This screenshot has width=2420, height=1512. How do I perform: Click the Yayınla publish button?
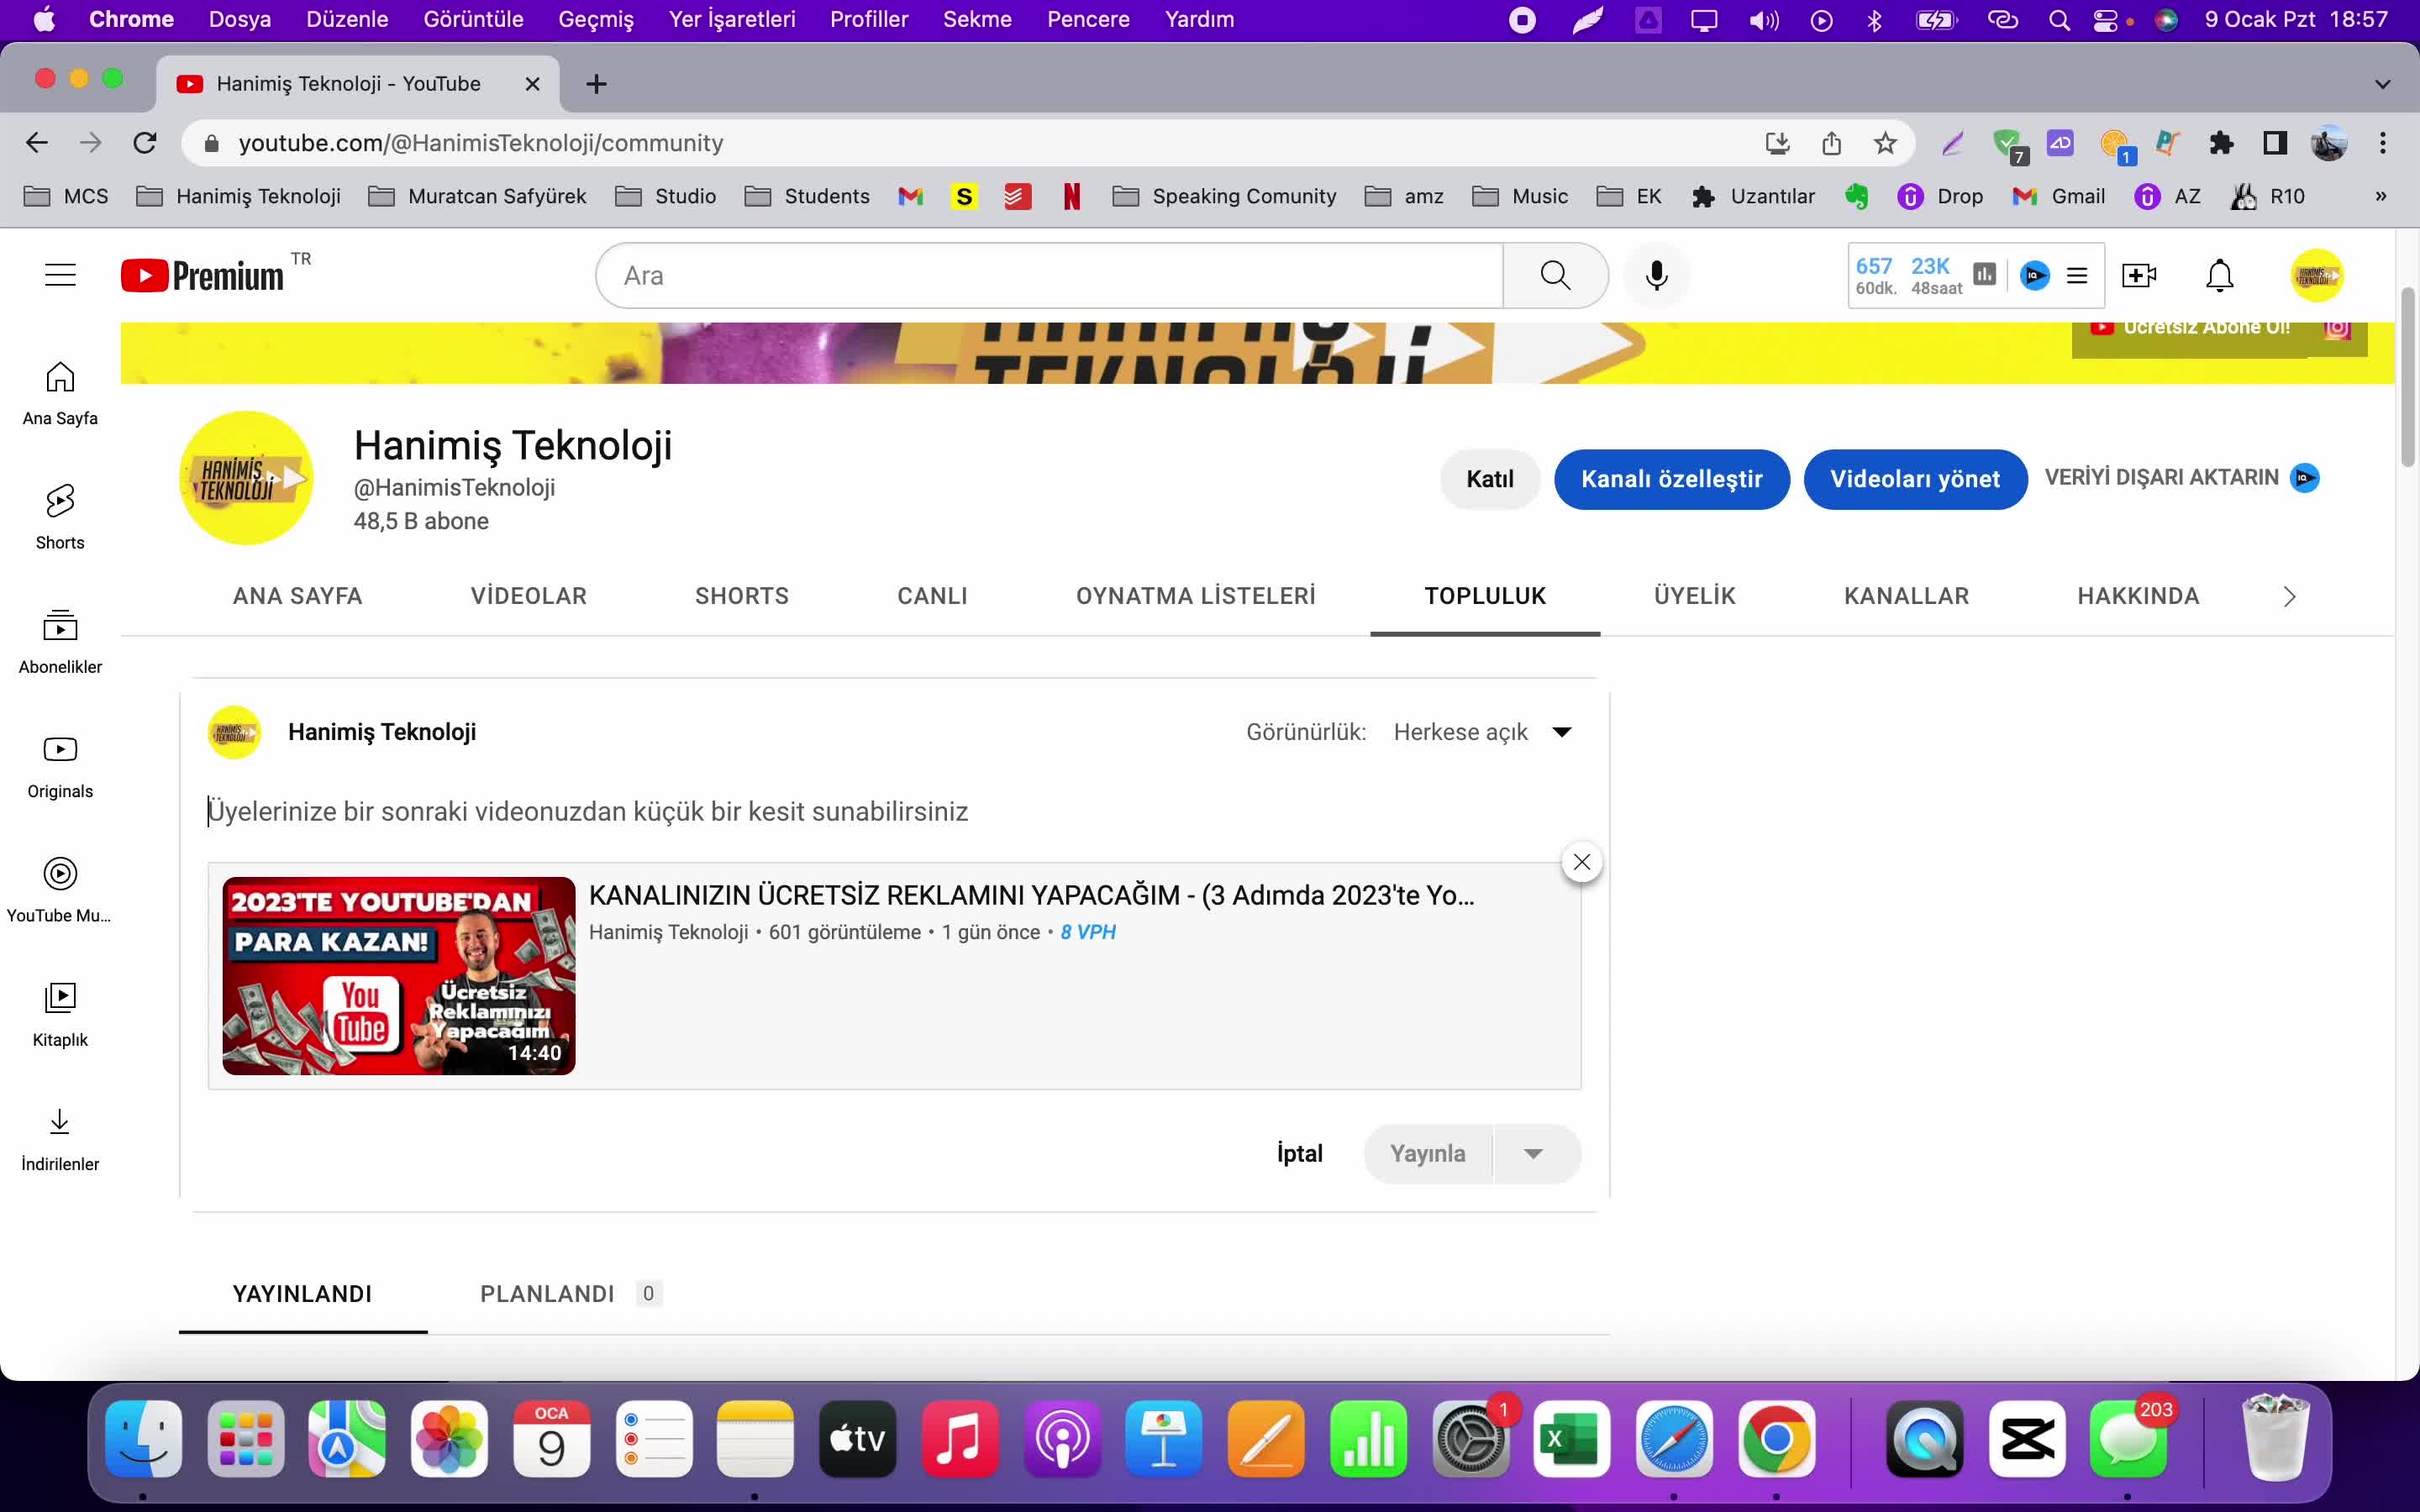[x=1428, y=1154]
